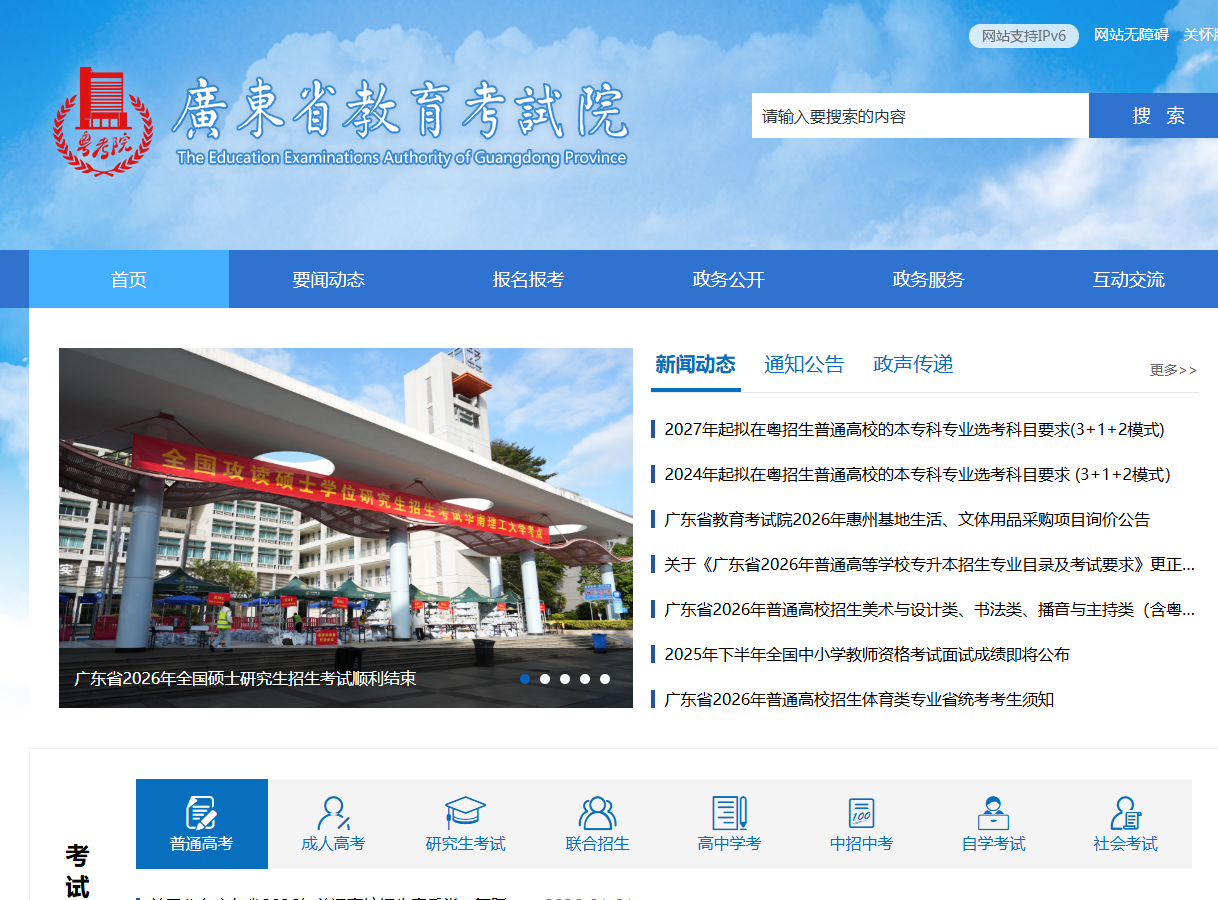Open the 报名报考 navigation menu
Image resolution: width=1218 pixels, height=900 pixels.
[528, 280]
